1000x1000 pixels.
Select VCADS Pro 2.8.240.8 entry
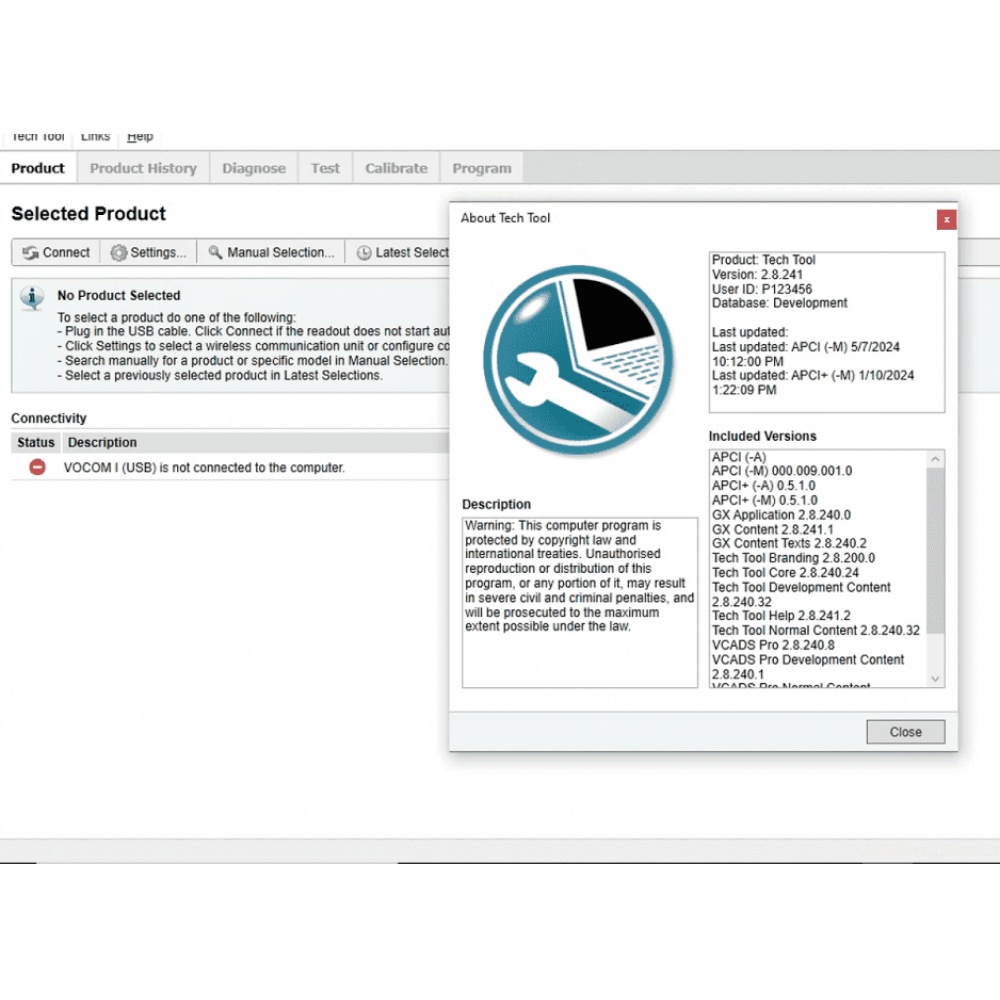[773, 645]
